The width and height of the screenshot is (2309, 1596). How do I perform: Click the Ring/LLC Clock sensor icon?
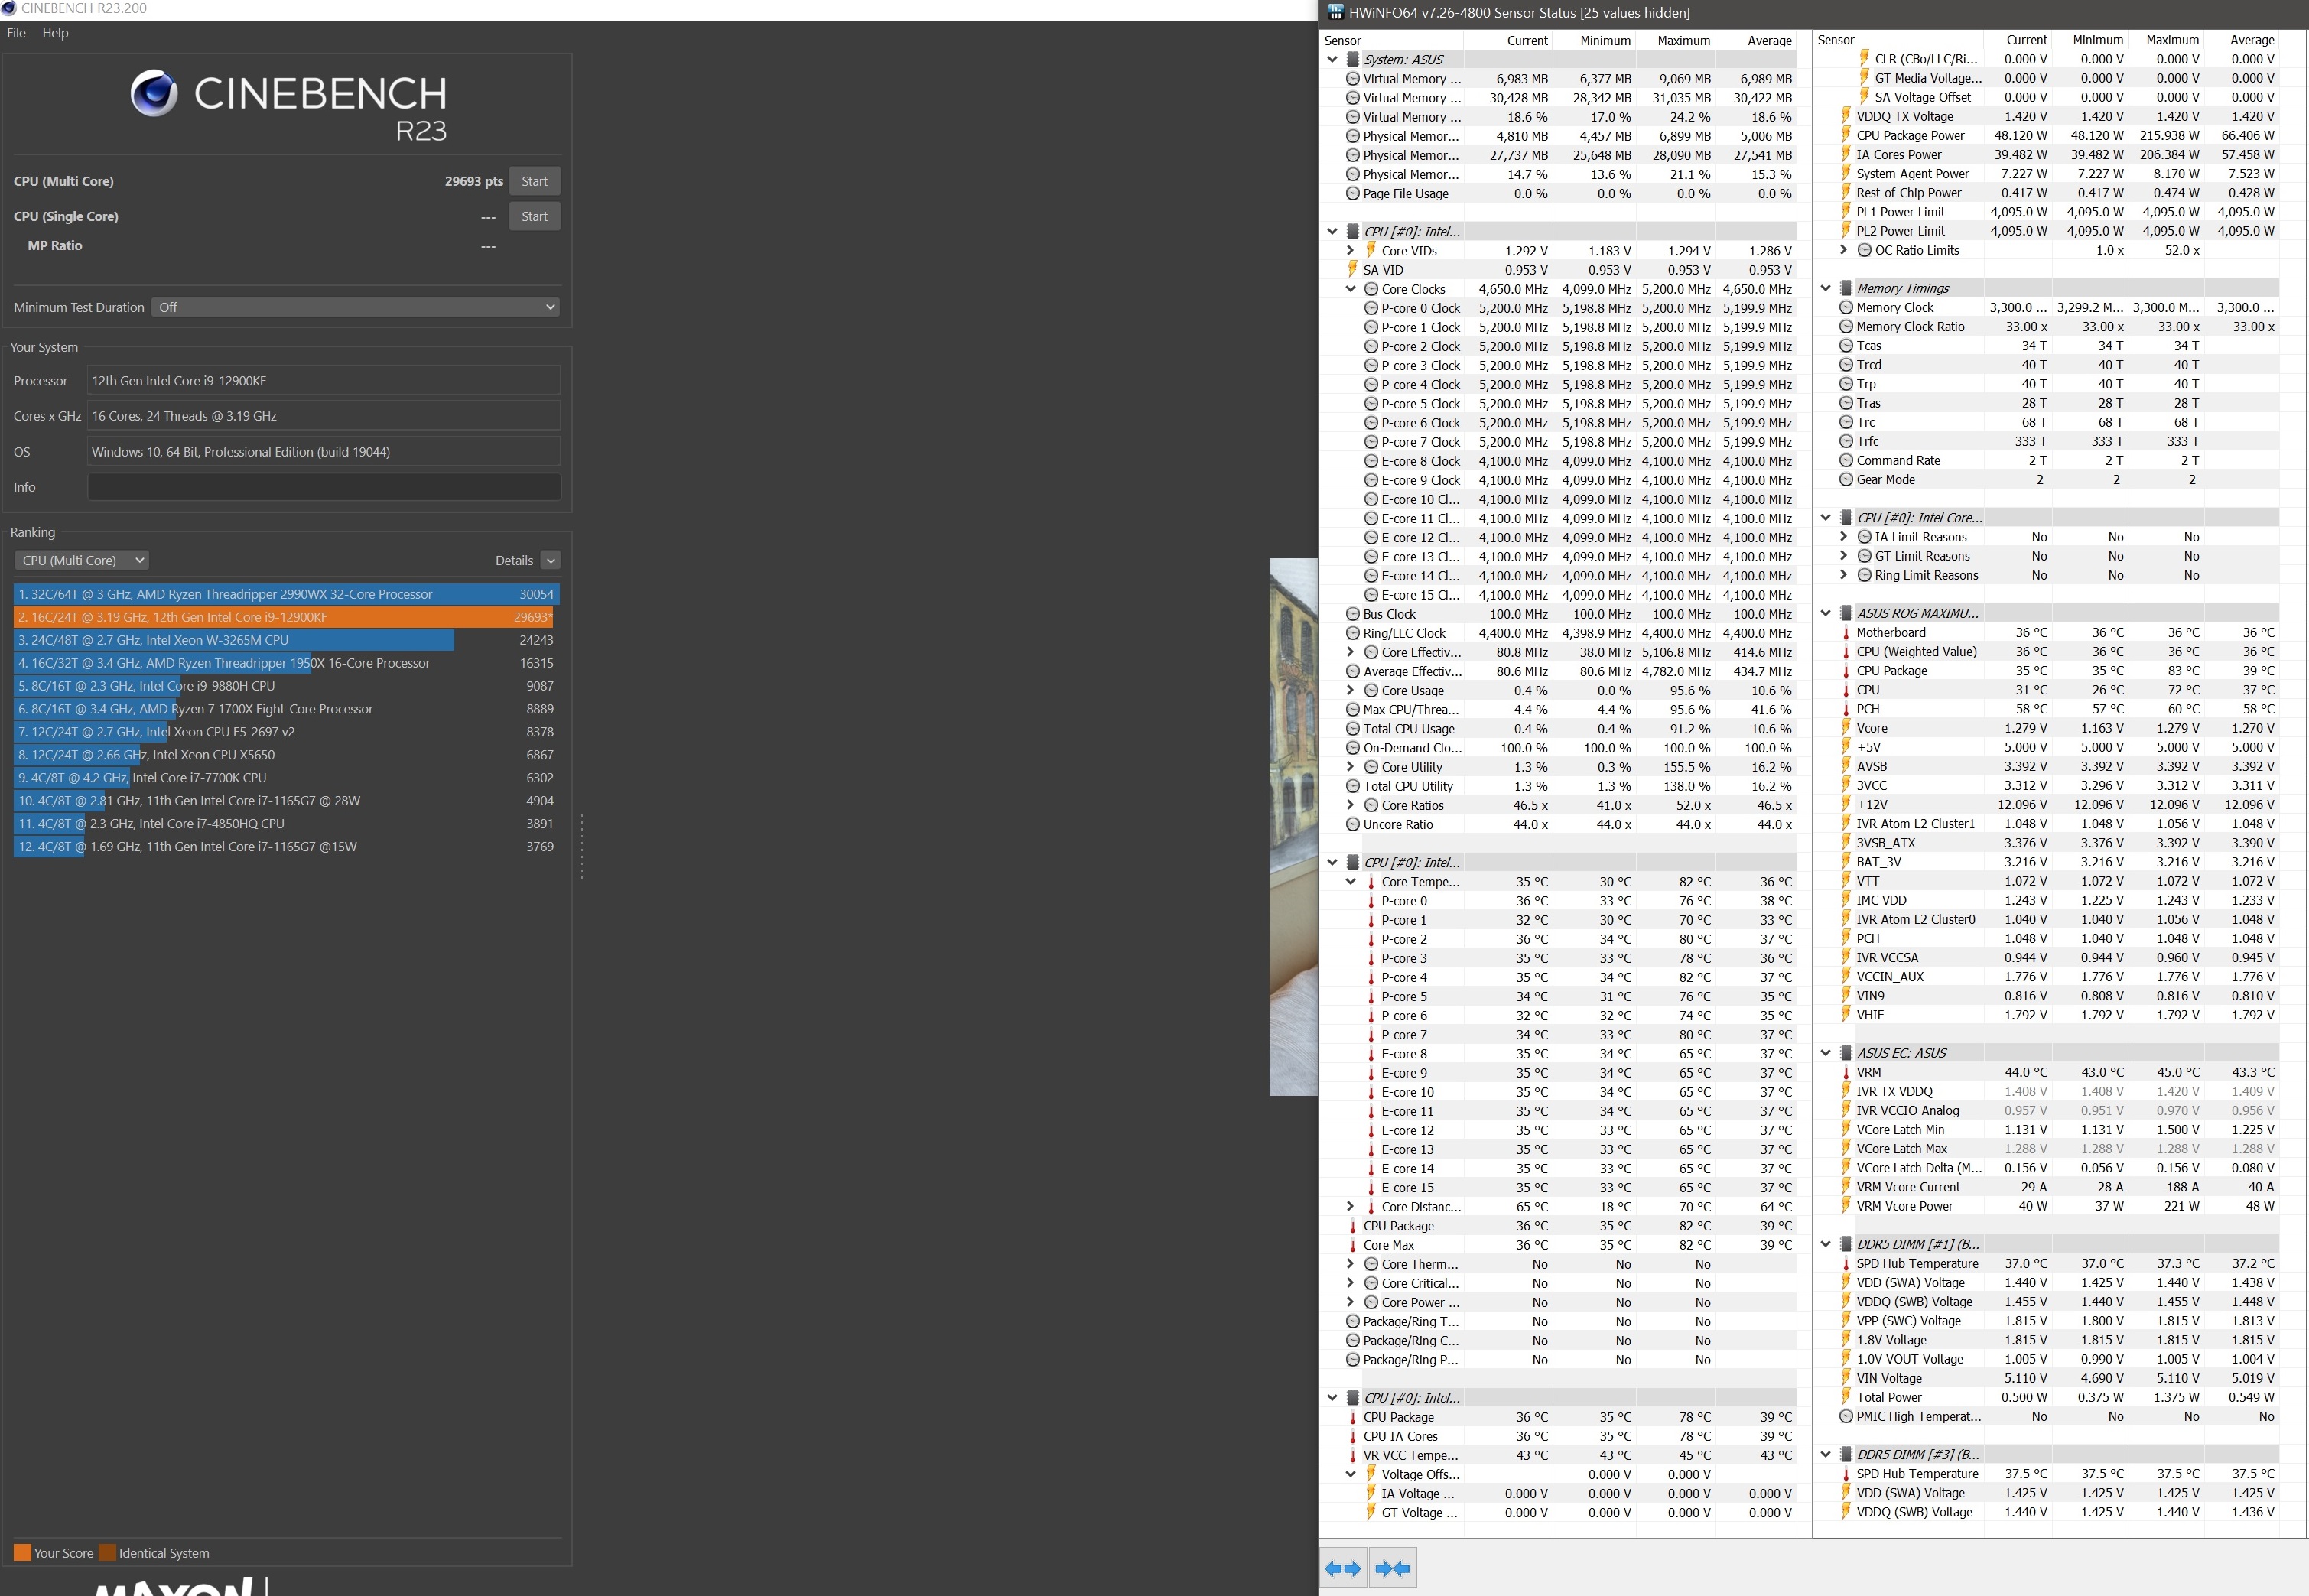pos(1352,633)
